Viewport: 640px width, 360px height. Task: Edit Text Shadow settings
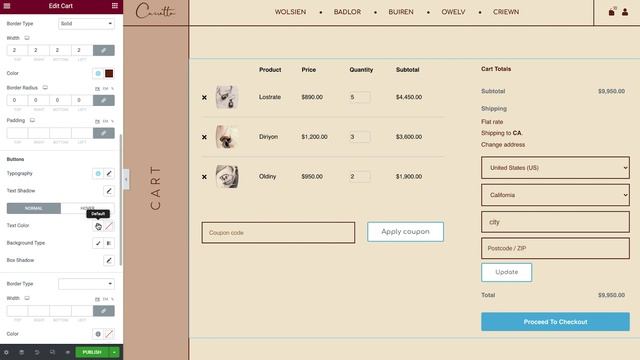click(109, 191)
